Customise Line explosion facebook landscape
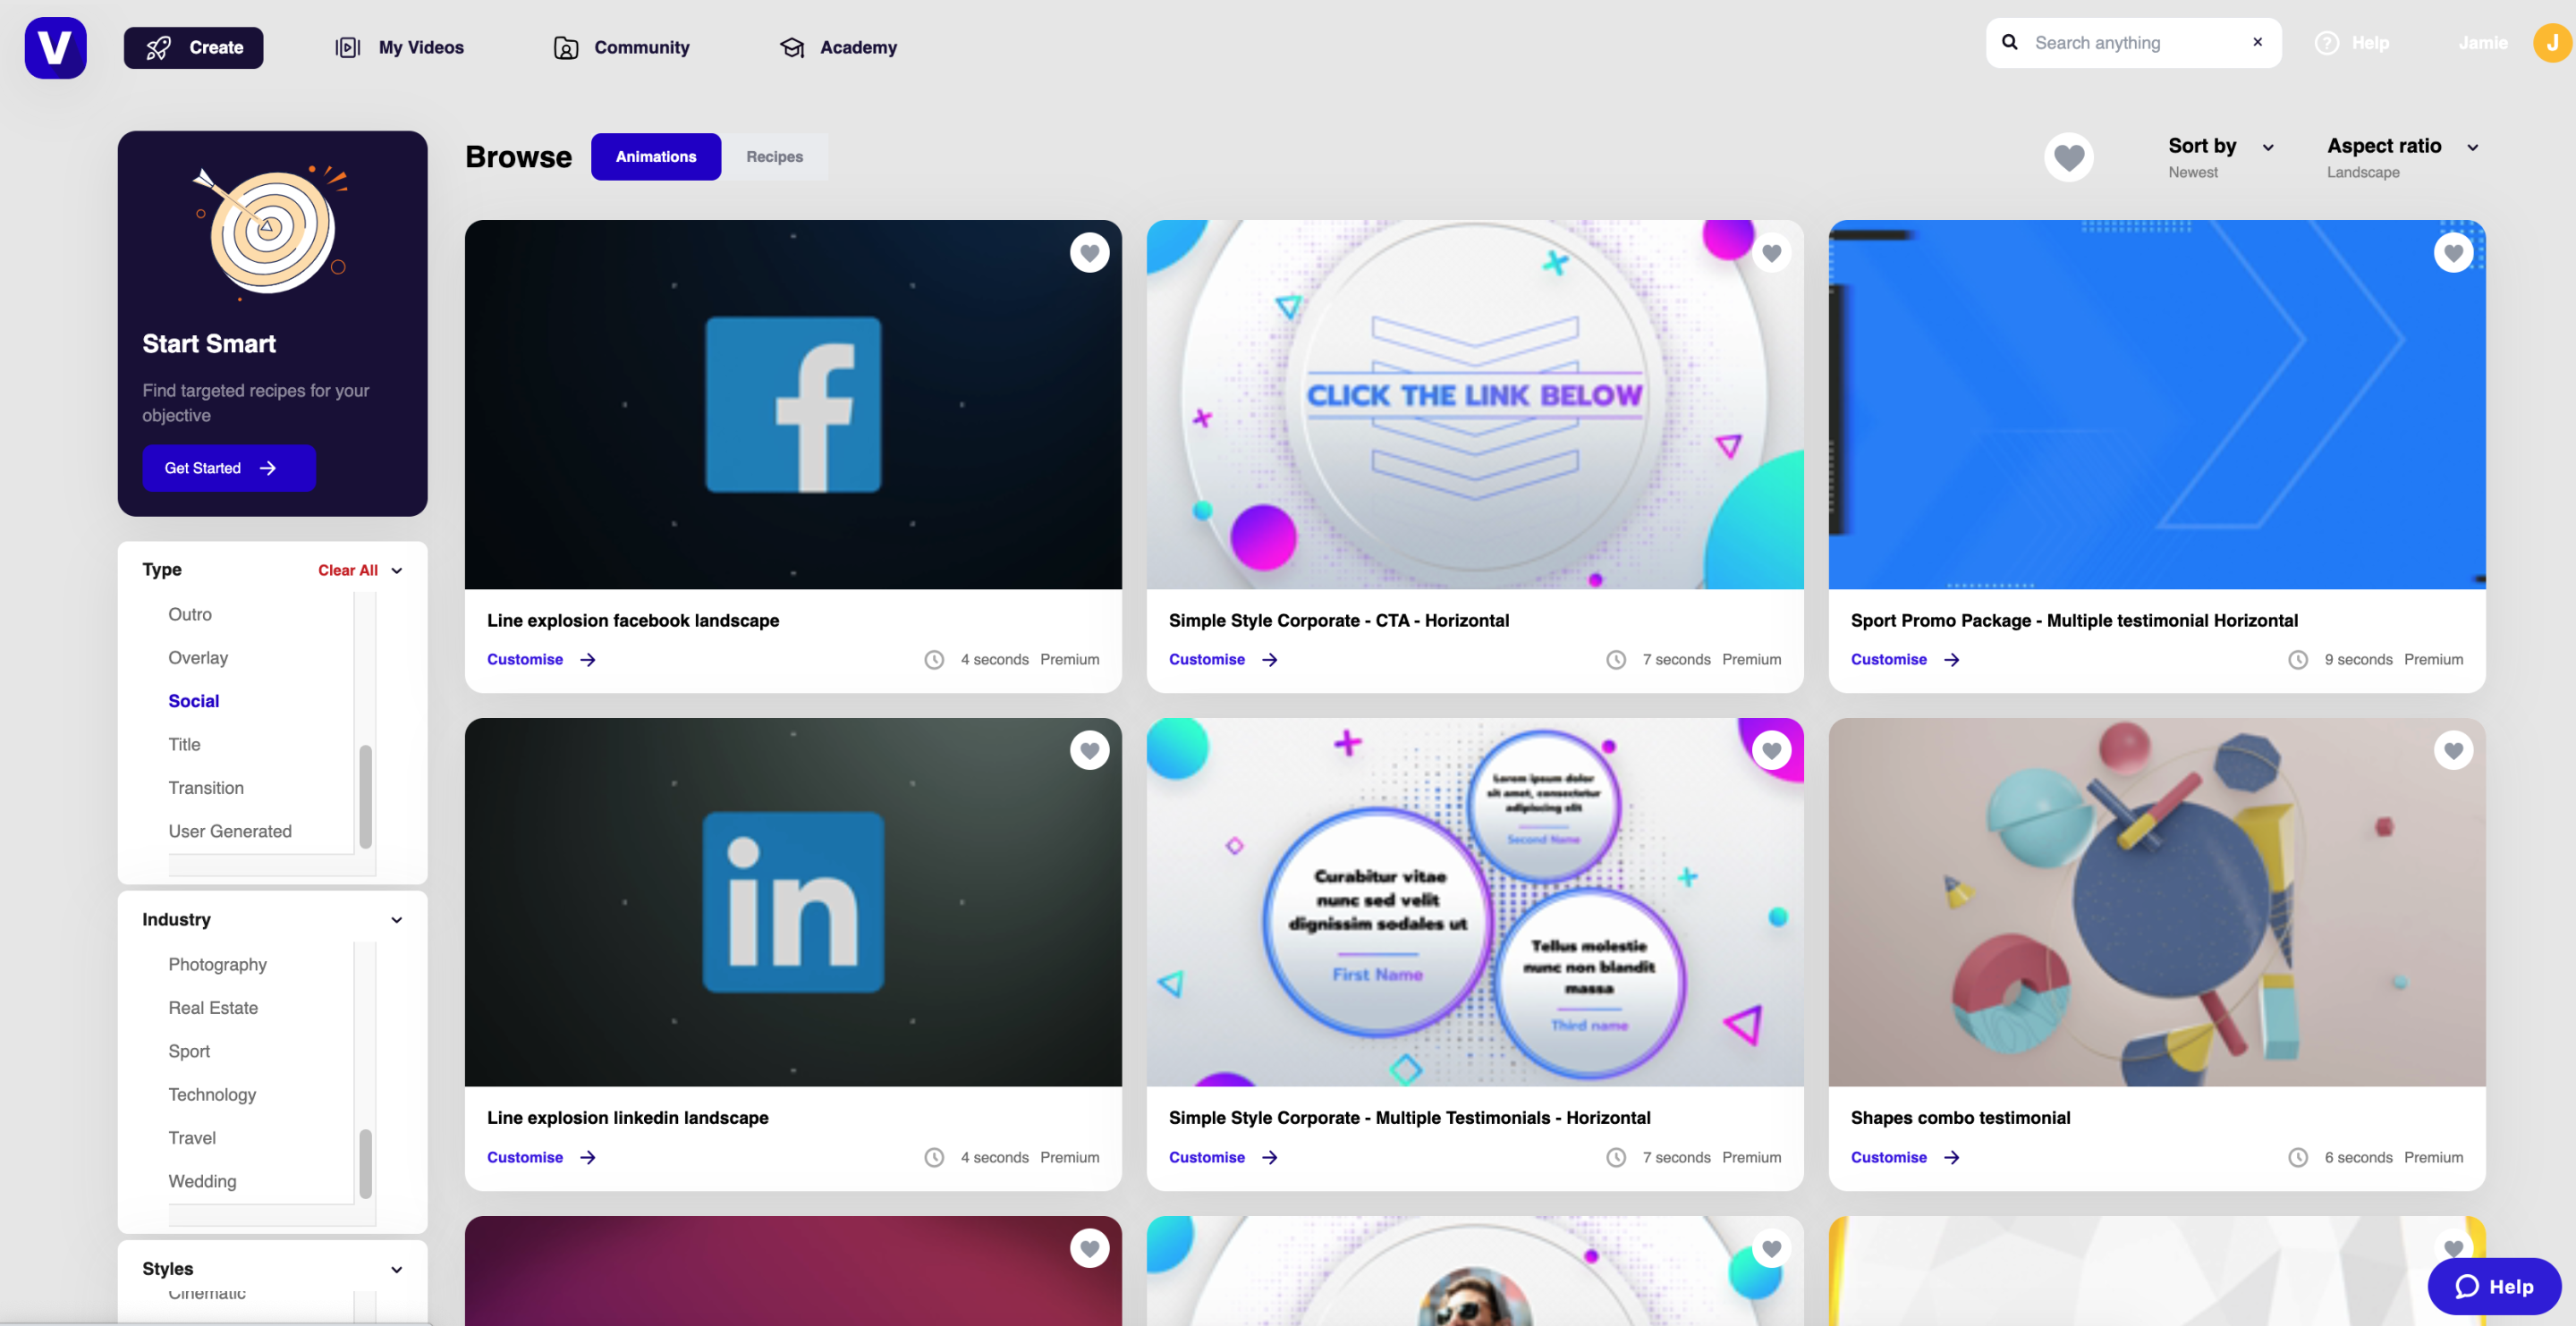Screen dimensions: 2576x1326 pos(541,660)
